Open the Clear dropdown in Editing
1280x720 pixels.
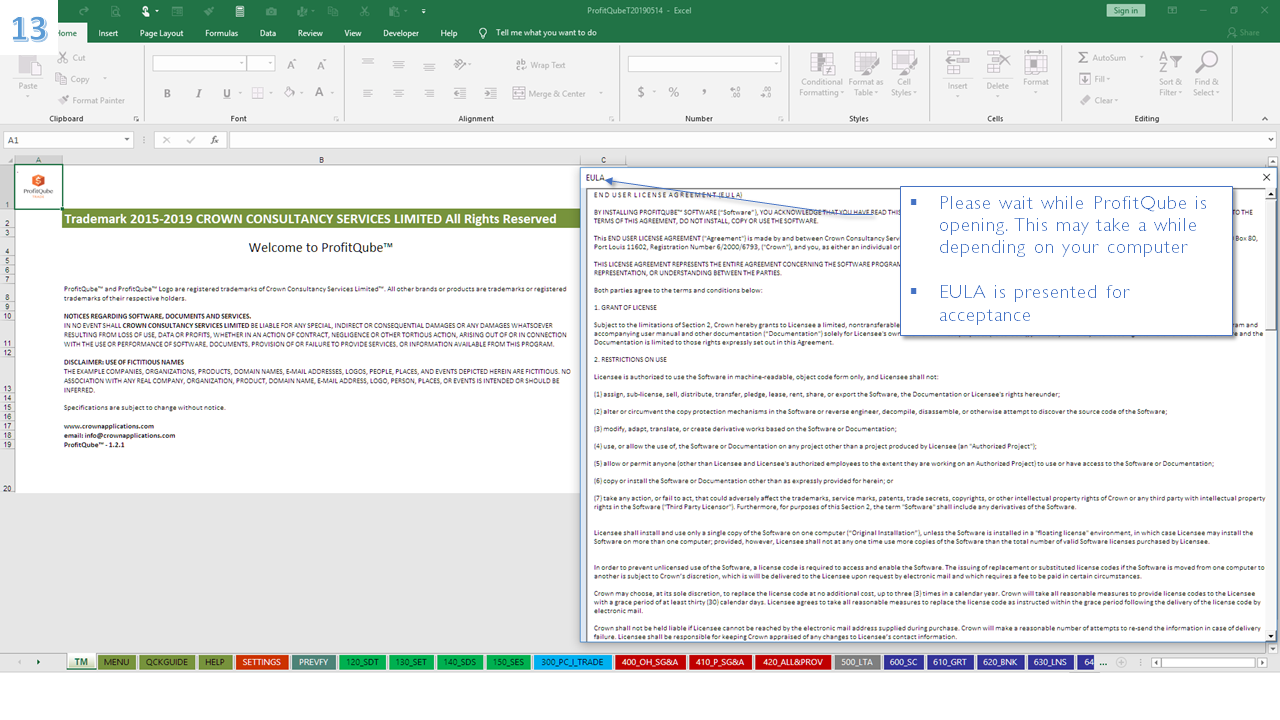(1098, 100)
